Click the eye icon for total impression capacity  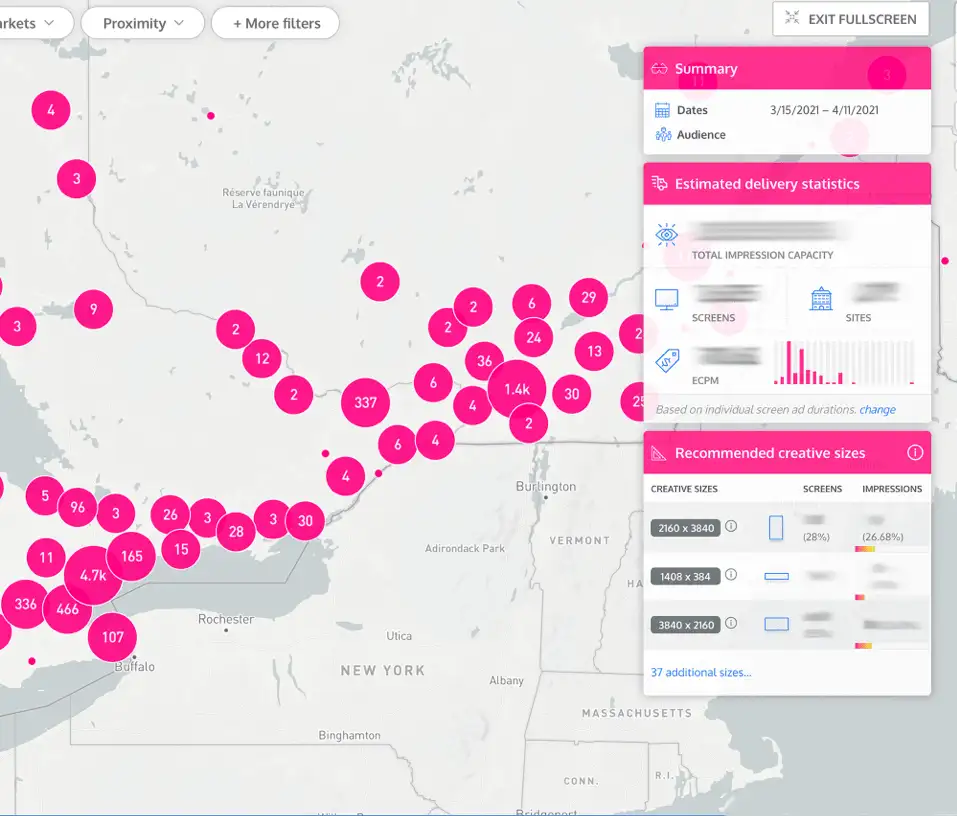666,235
